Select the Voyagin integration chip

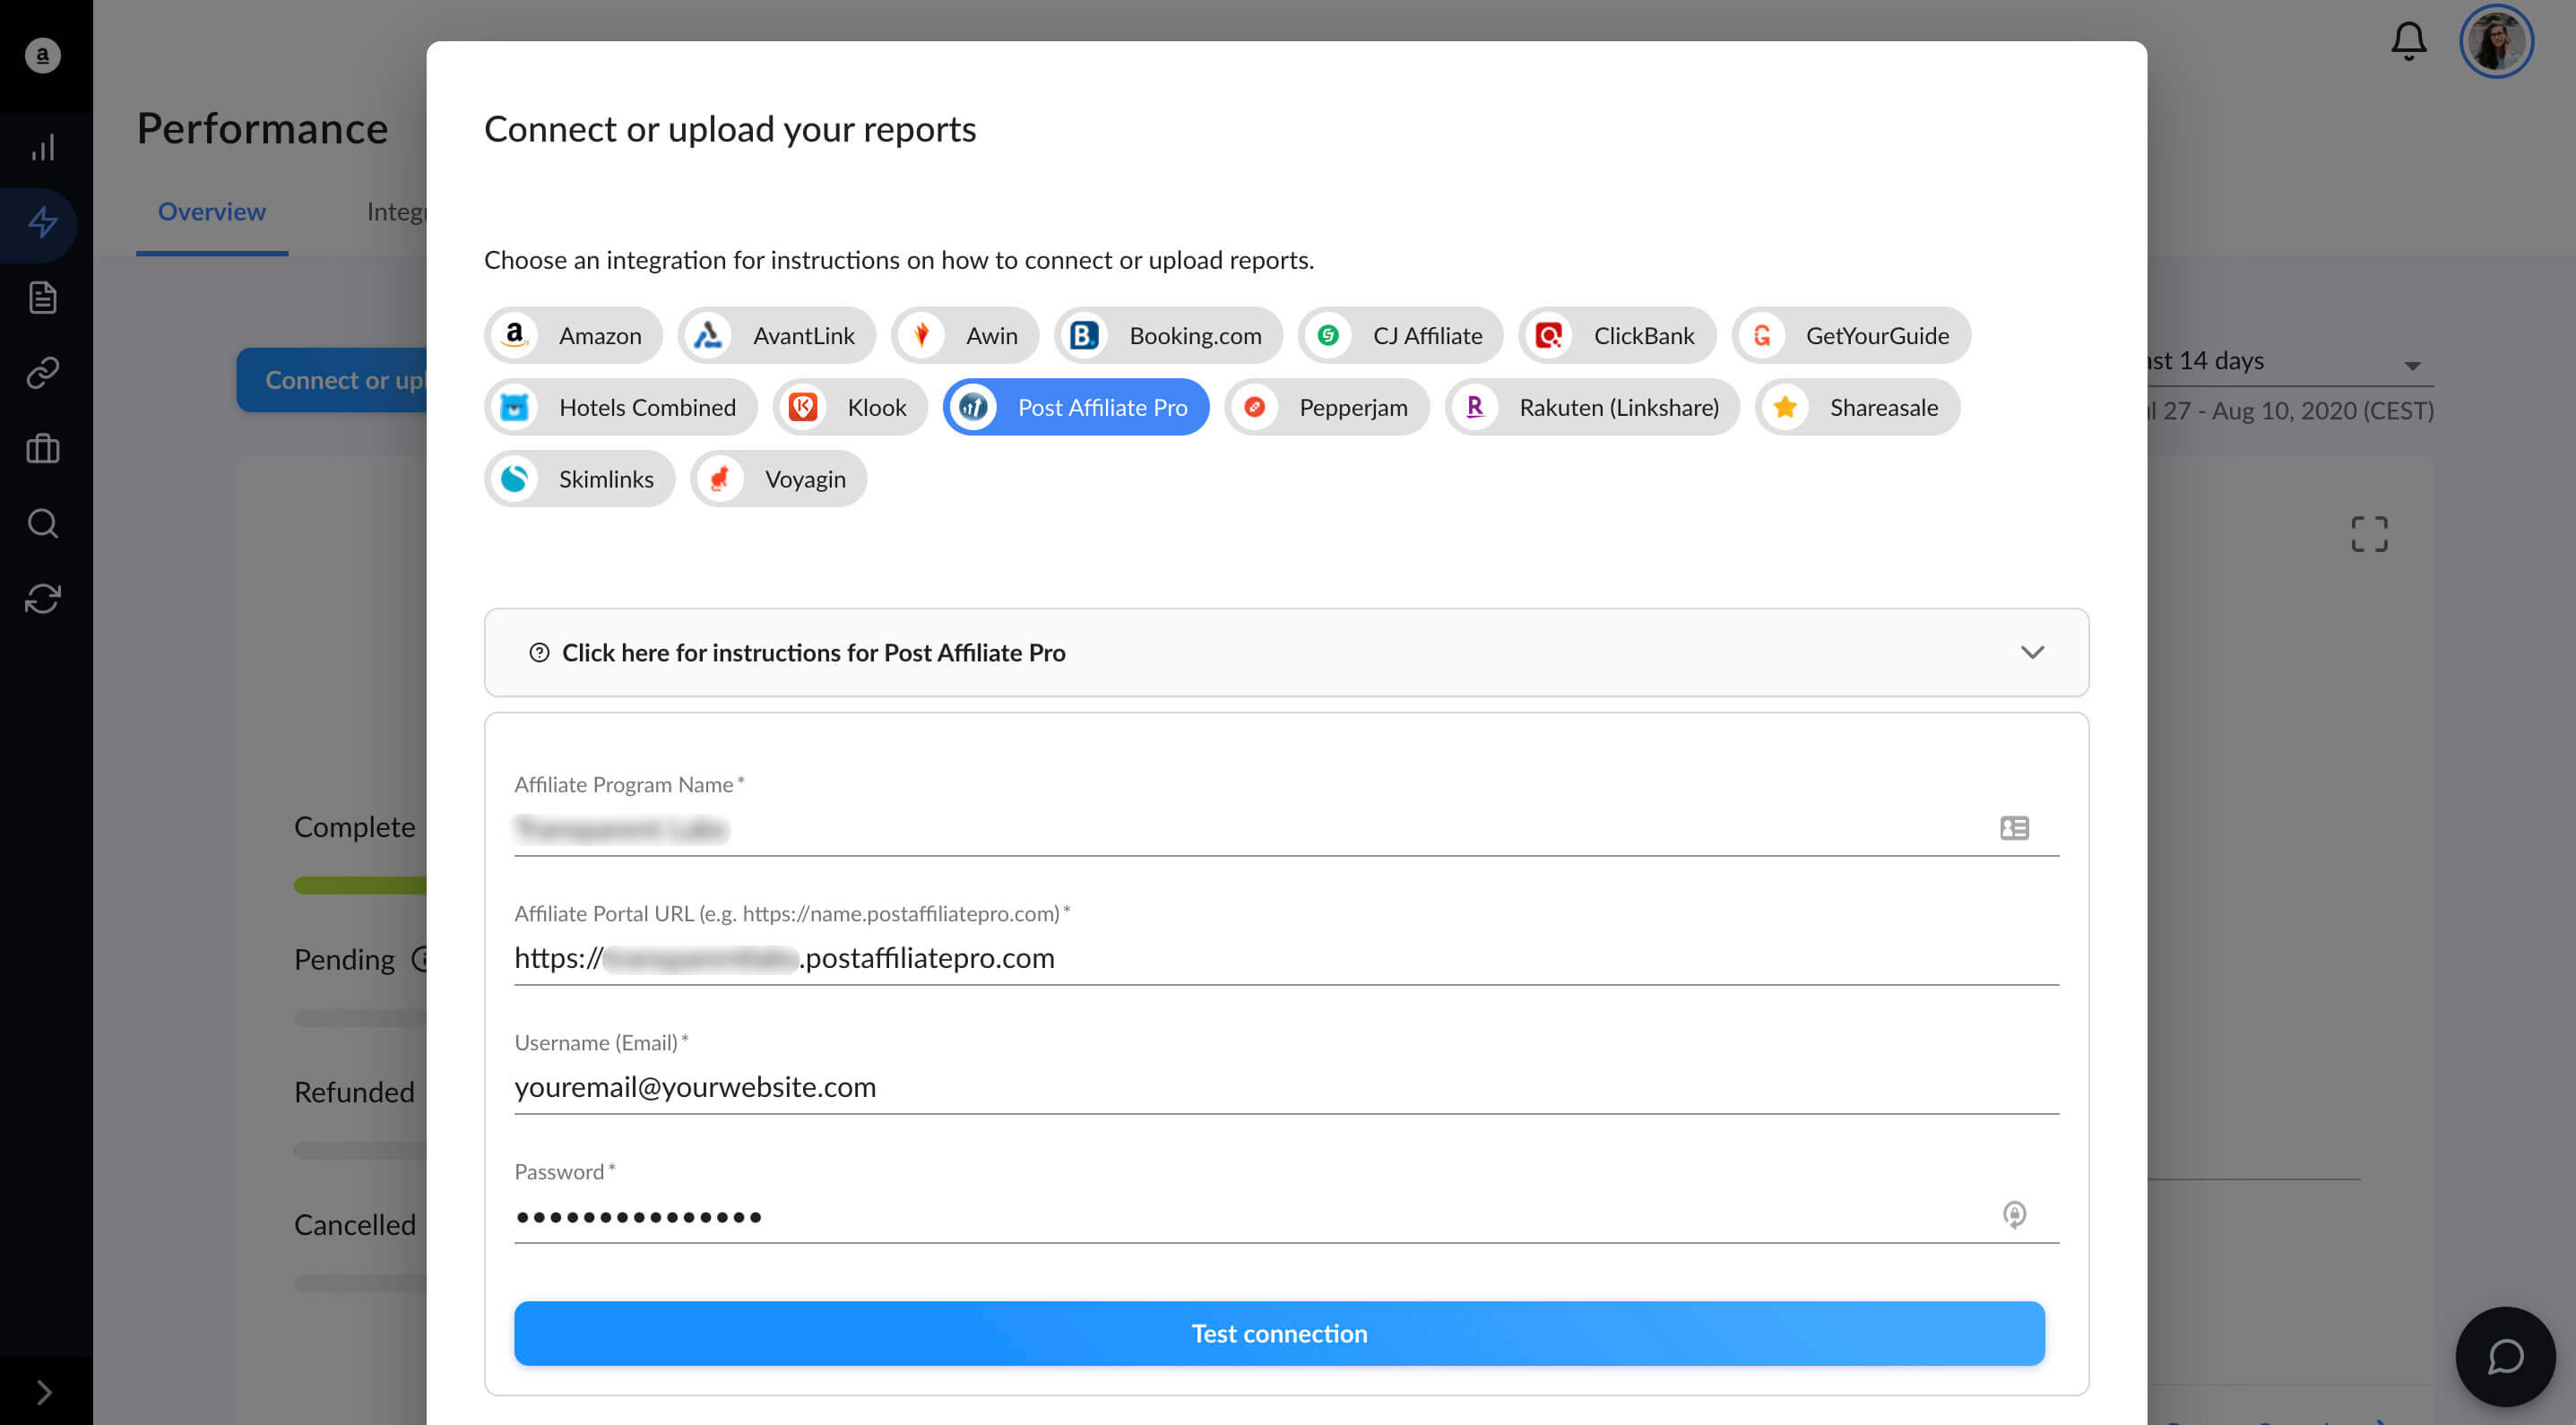778,479
